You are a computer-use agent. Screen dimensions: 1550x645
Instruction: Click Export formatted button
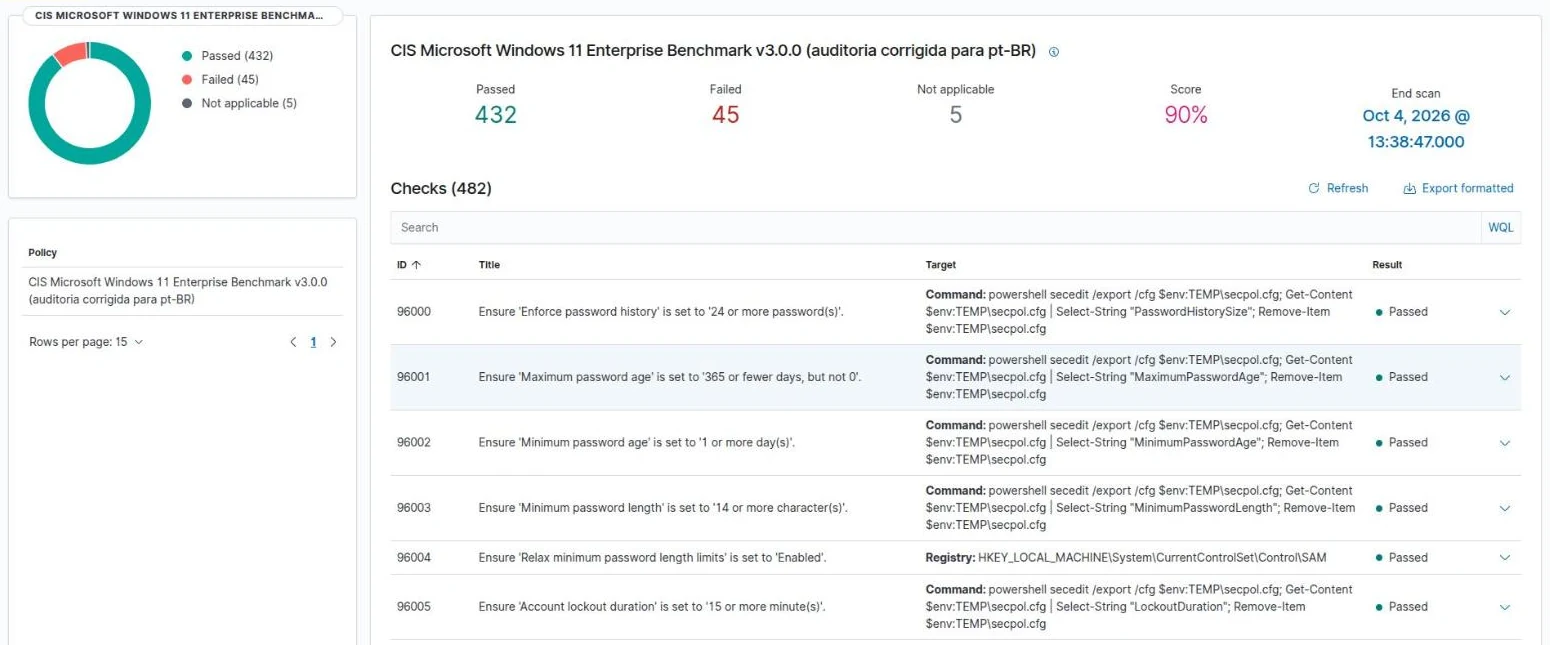tap(1458, 188)
